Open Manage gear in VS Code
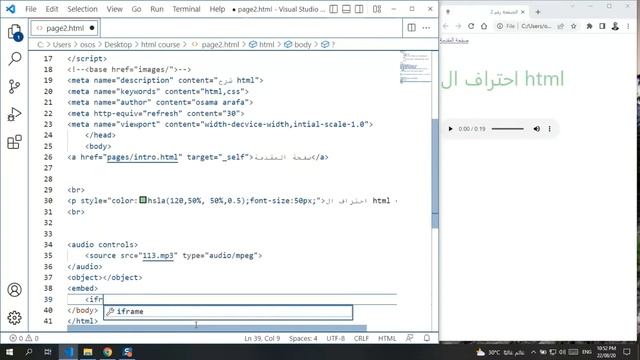 15,318
